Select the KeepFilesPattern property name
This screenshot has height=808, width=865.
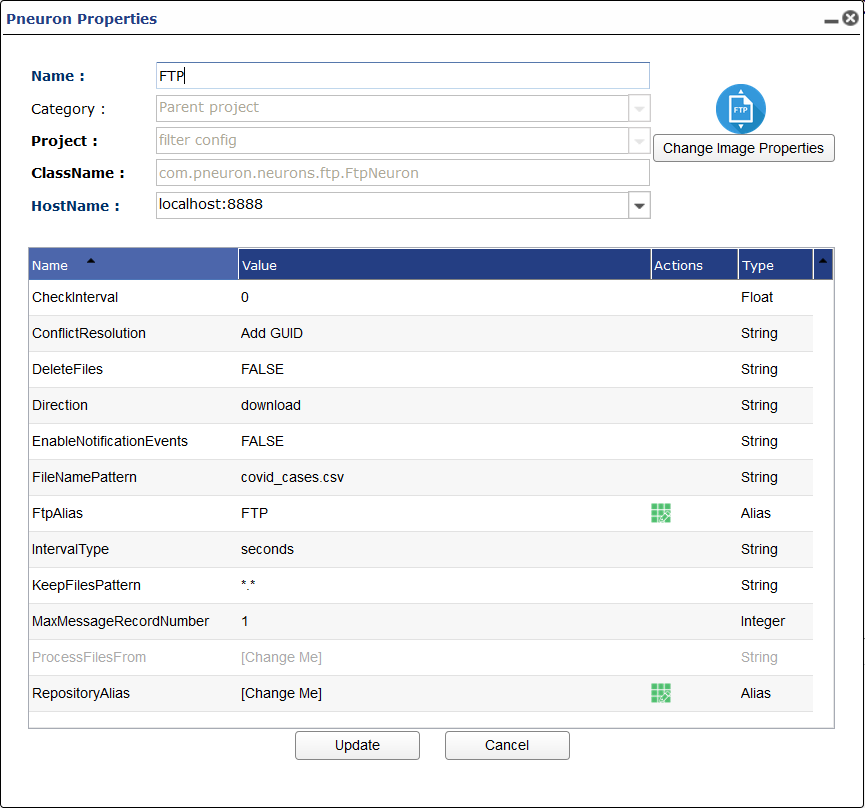point(86,585)
